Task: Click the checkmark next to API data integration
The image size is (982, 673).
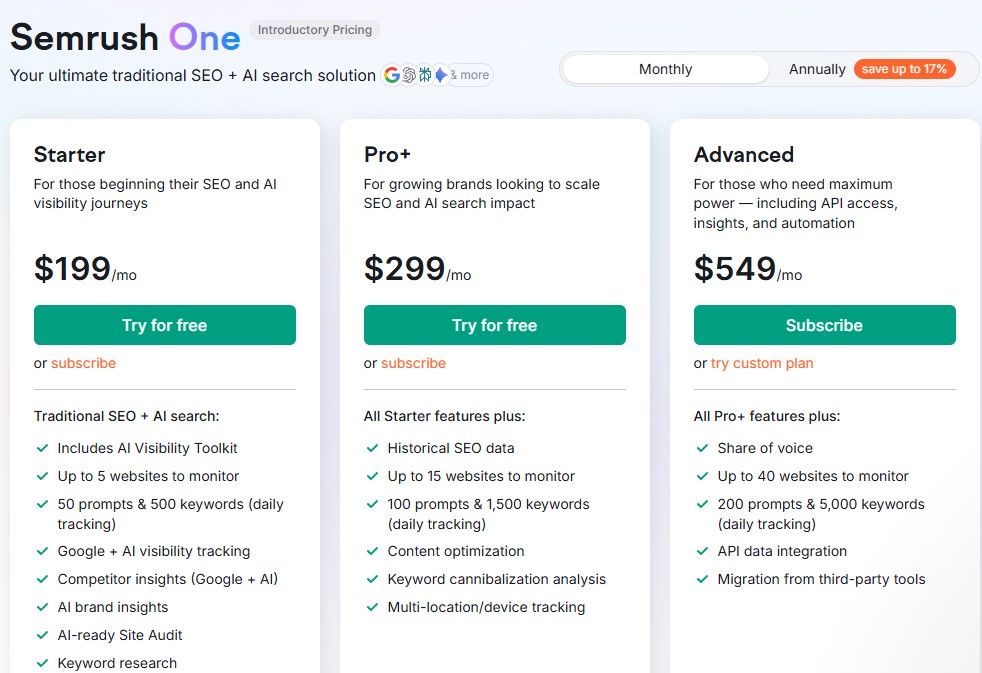Action: (x=703, y=551)
